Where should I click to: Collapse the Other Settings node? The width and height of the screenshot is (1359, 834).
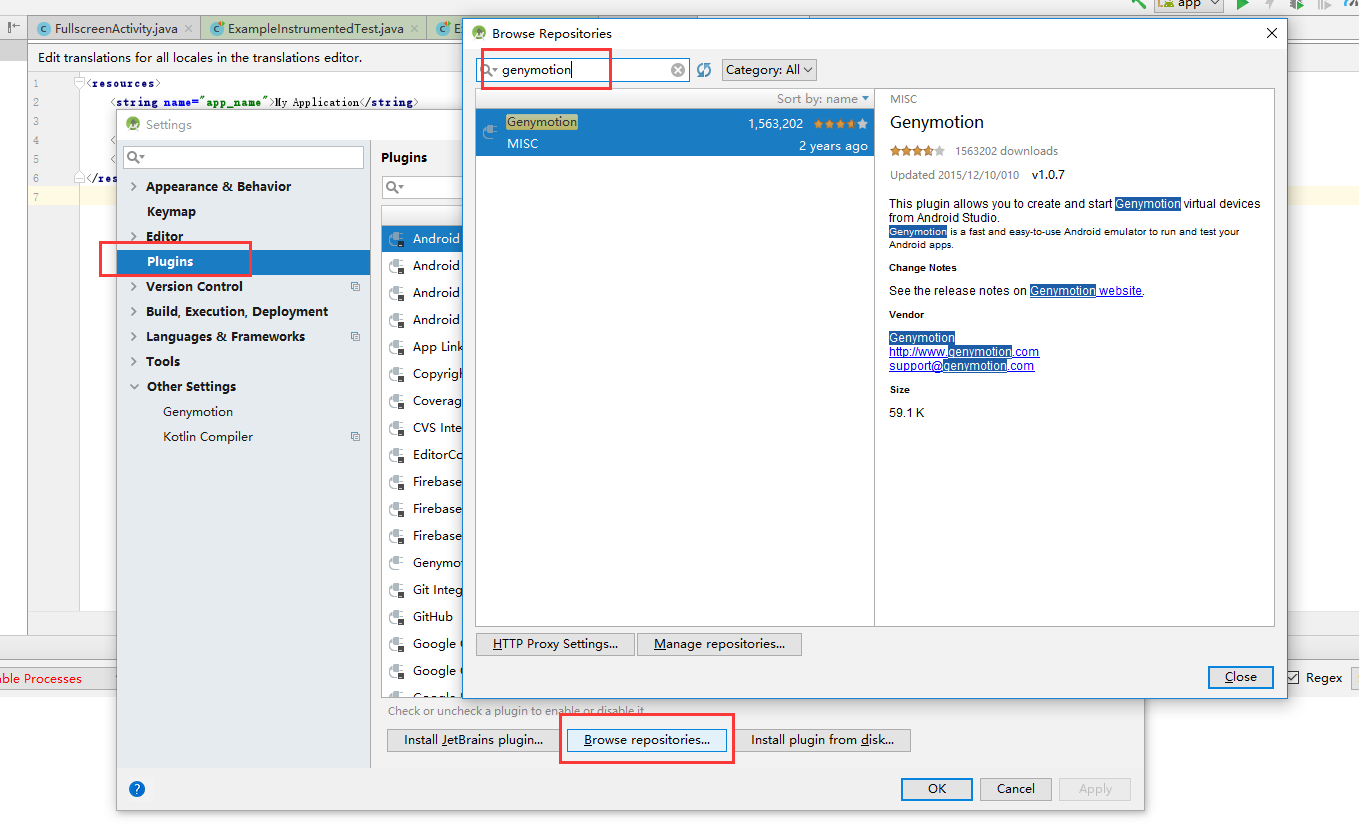coord(134,387)
